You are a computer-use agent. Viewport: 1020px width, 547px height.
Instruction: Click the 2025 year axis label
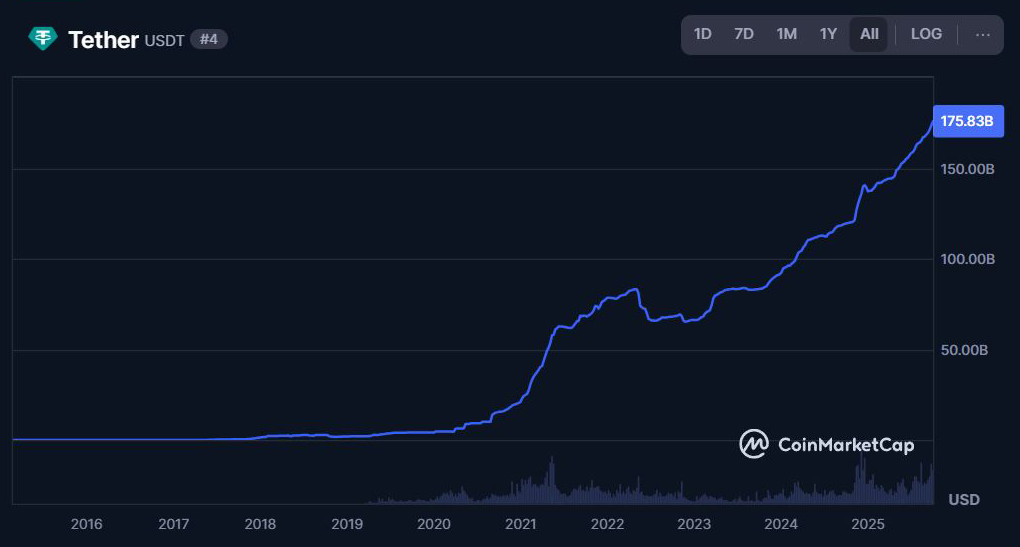(x=868, y=524)
